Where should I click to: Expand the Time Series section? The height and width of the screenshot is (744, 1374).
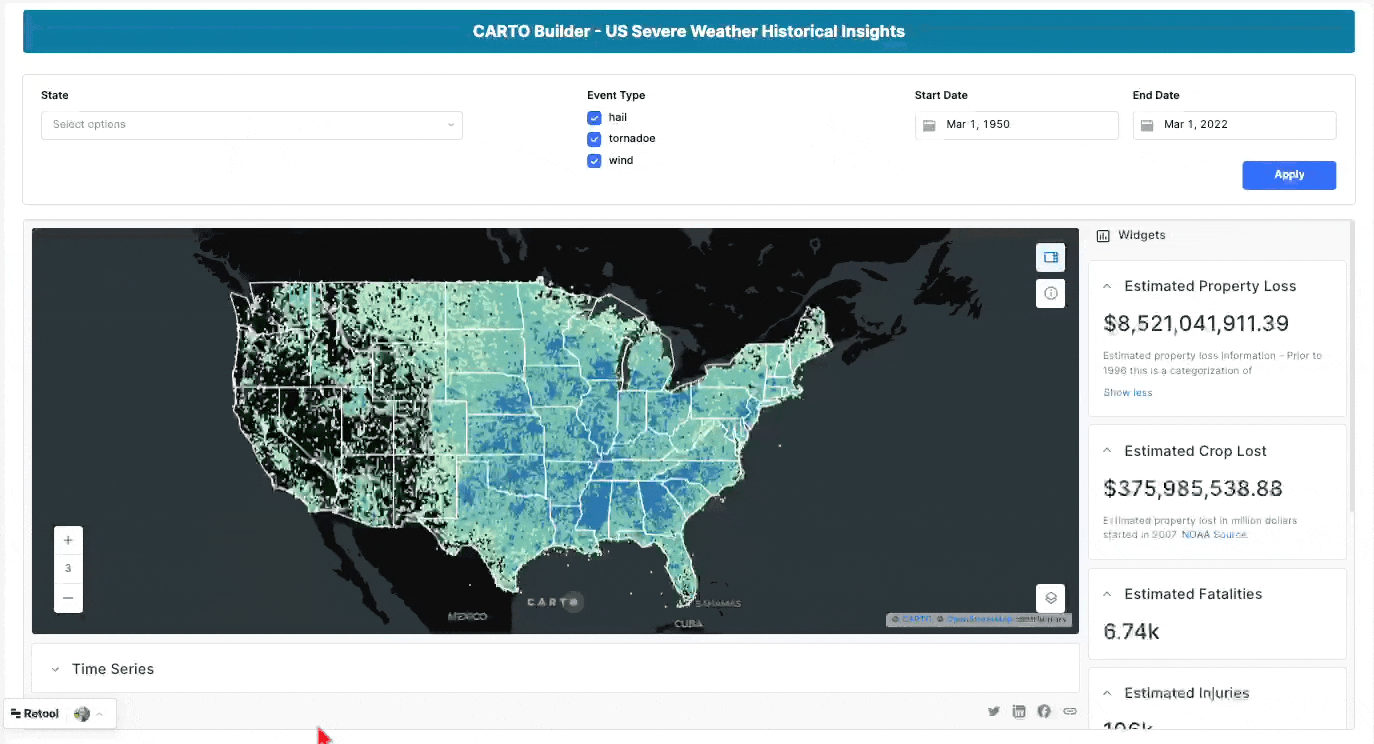click(x=56, y=669)
